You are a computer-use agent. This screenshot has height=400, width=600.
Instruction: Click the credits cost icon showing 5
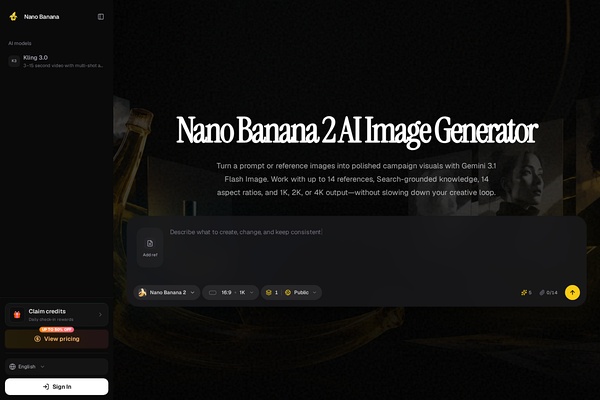tap(526, 292)
